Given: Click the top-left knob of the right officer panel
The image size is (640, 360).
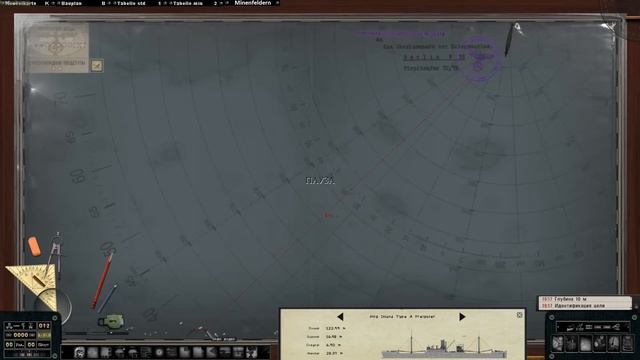Looking at the screenshot, I should (x=551, y=317).
